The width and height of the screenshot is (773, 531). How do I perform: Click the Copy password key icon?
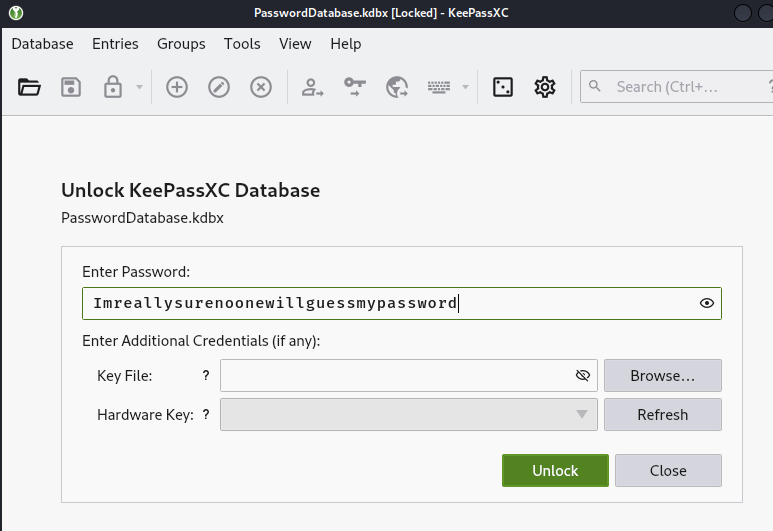[x=354, y=87]
